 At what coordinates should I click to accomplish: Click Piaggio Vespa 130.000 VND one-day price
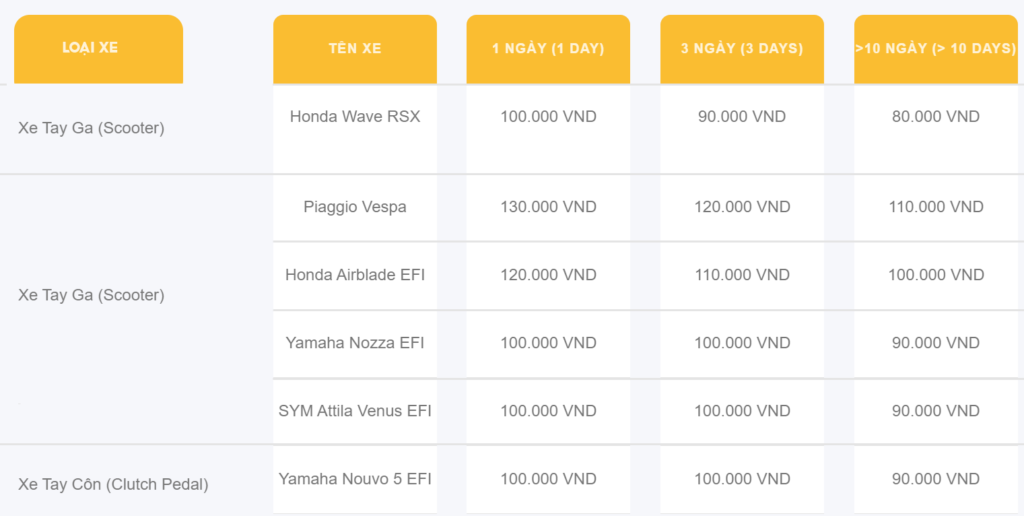(548, 207)
